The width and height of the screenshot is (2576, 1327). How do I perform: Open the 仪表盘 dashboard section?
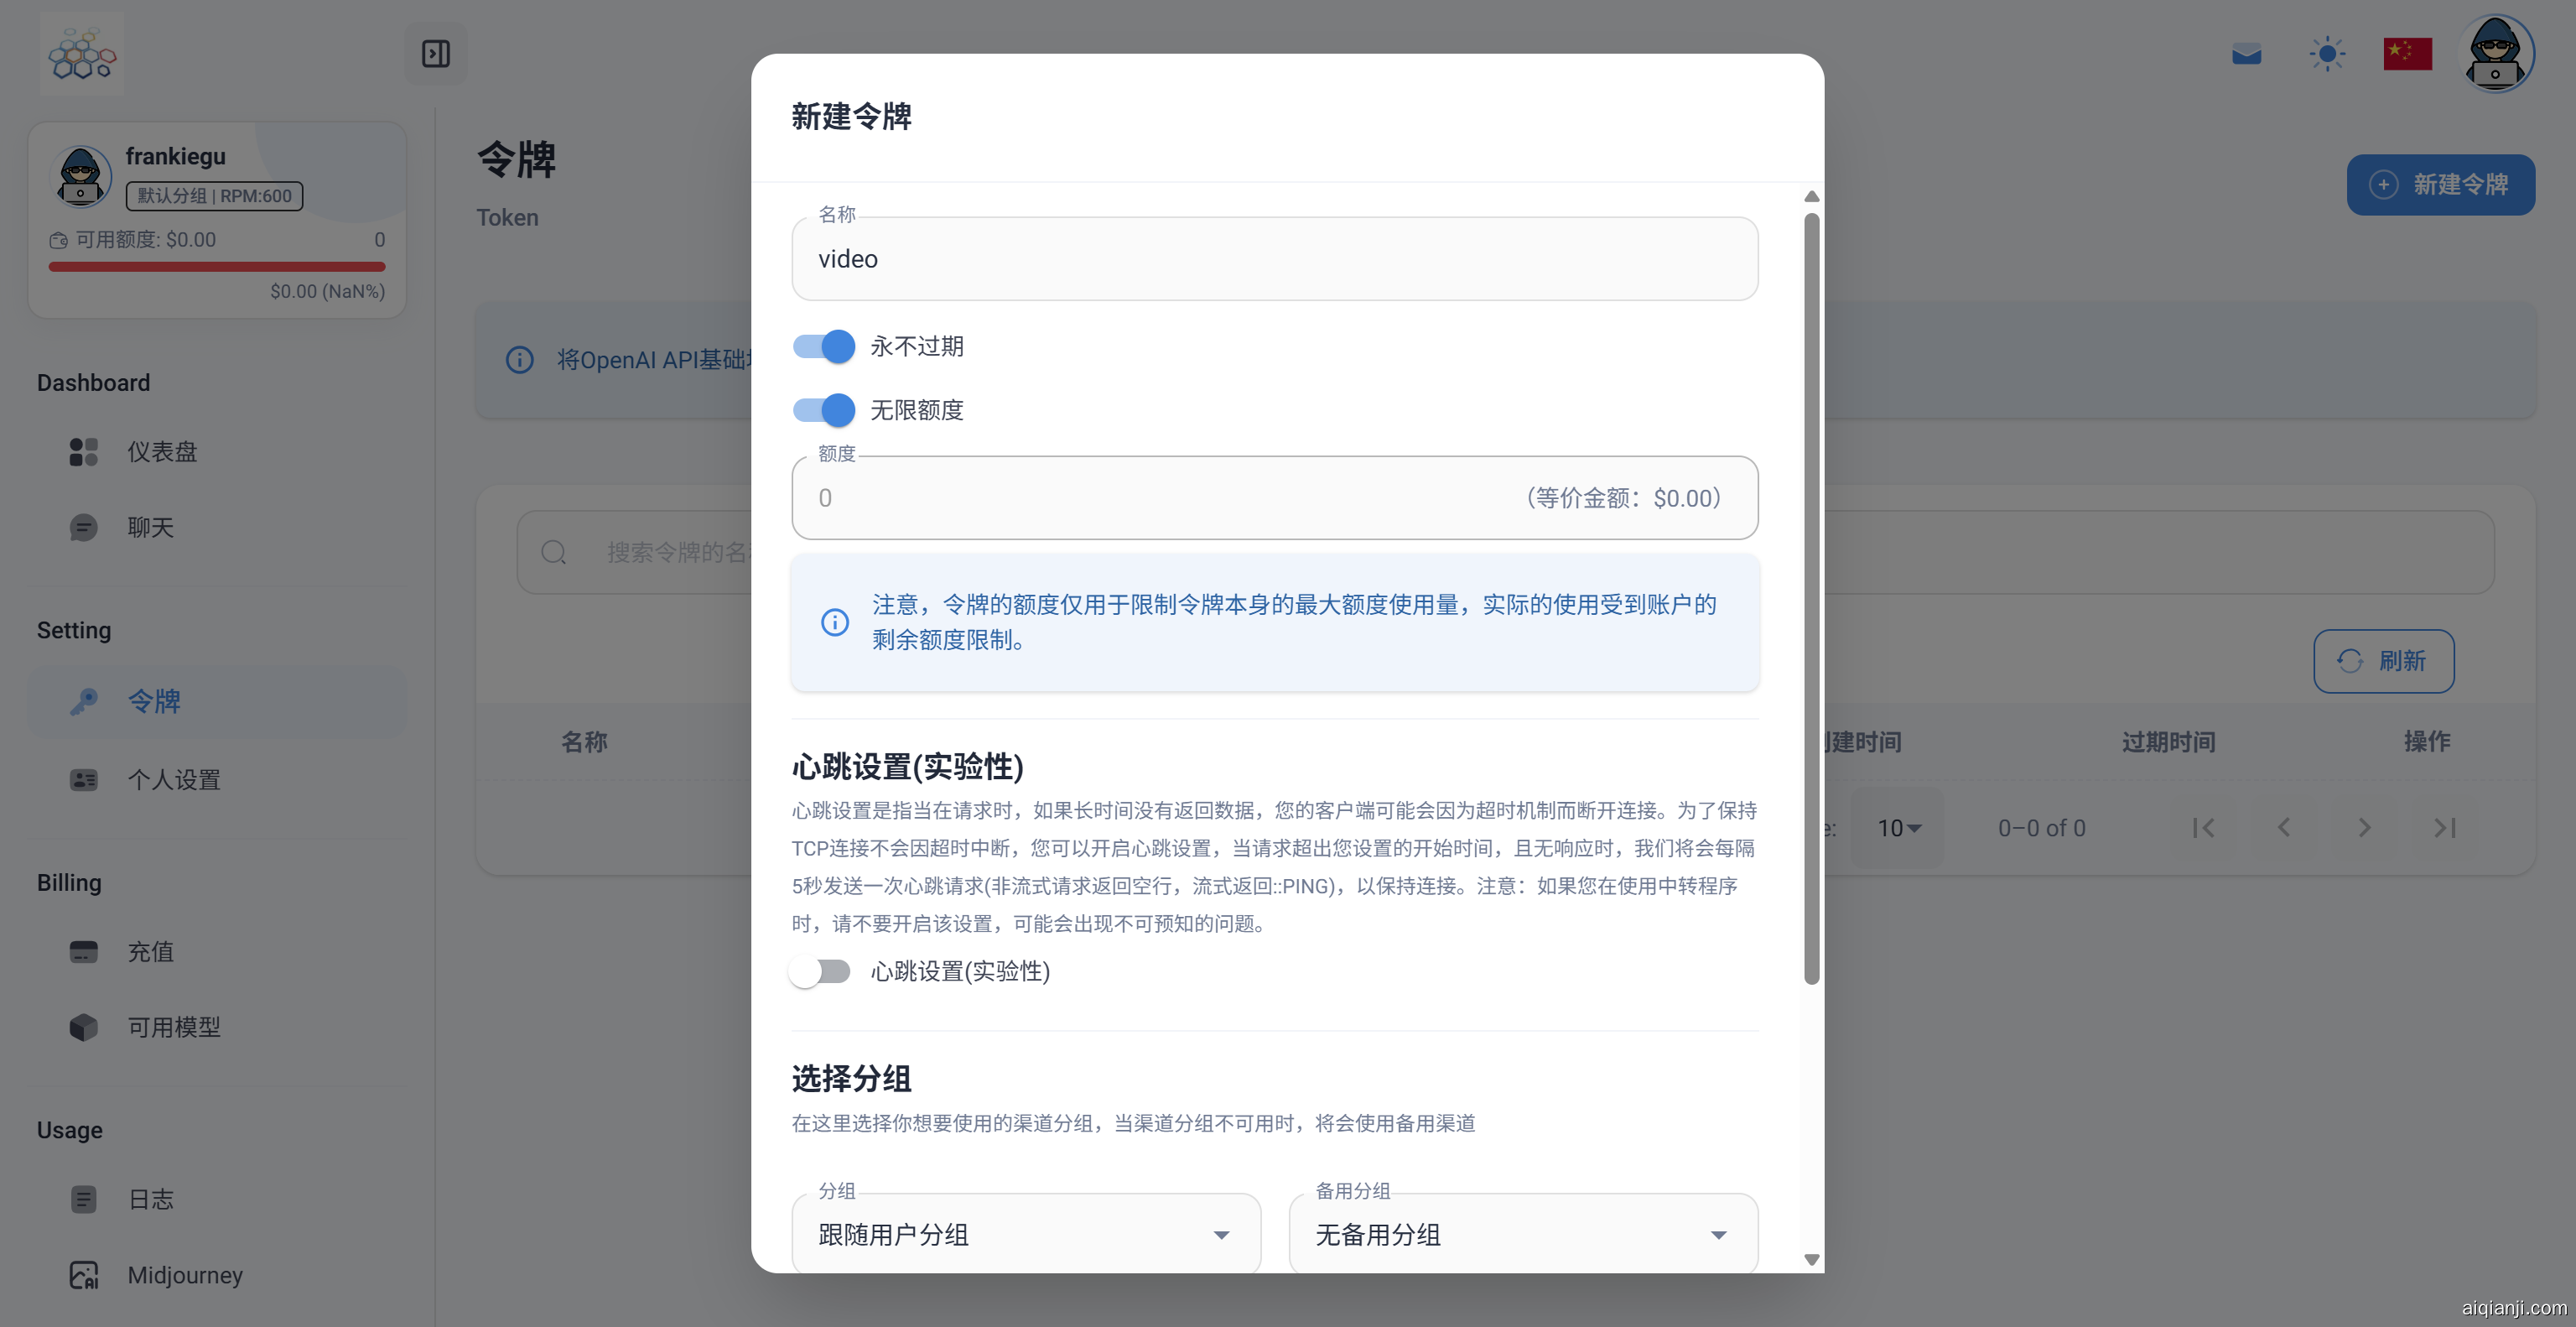click(x=163, y=451)
